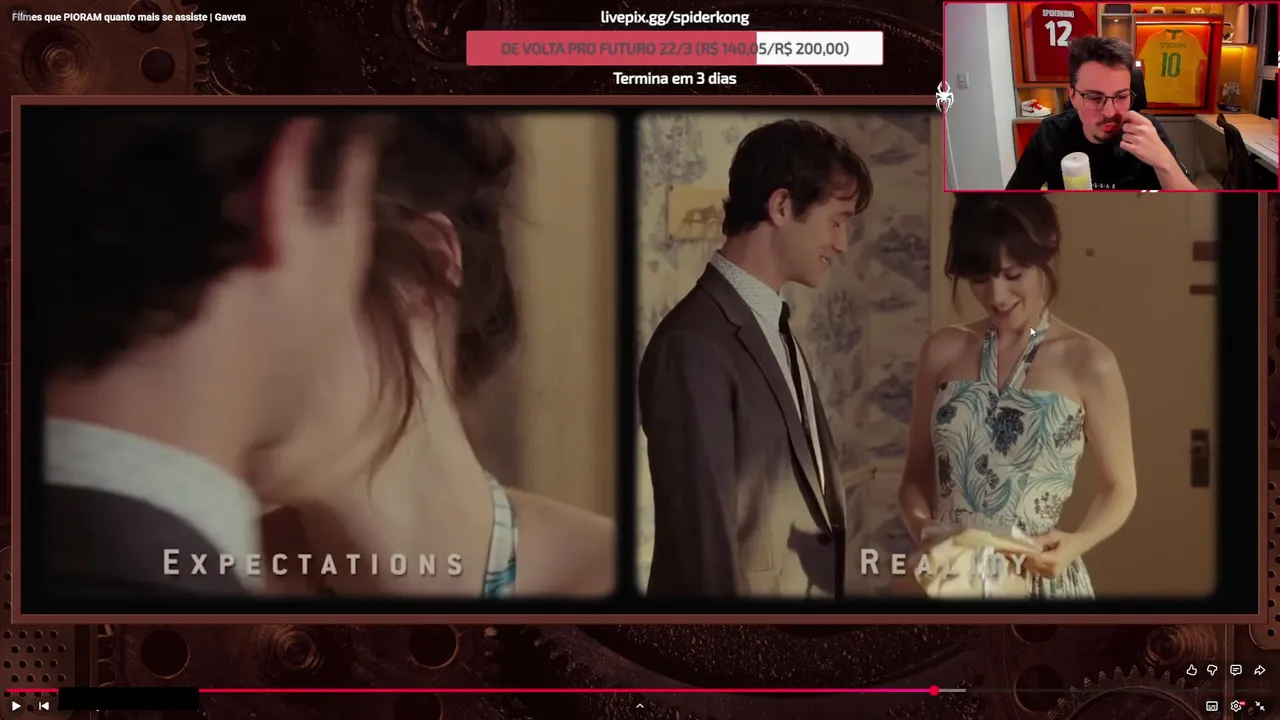The height and width of the screenshot is (720, 1280).
Task: Open the livepix.gg/spiderkong link text
Action: click(x=675, y=17)
